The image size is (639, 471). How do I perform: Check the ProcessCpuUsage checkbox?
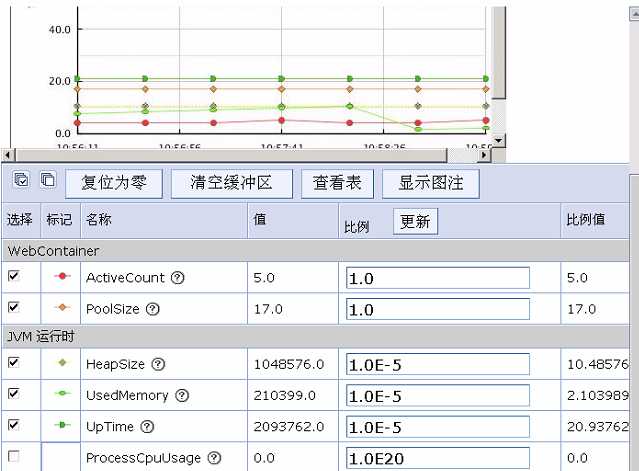[x=13, y=456]
